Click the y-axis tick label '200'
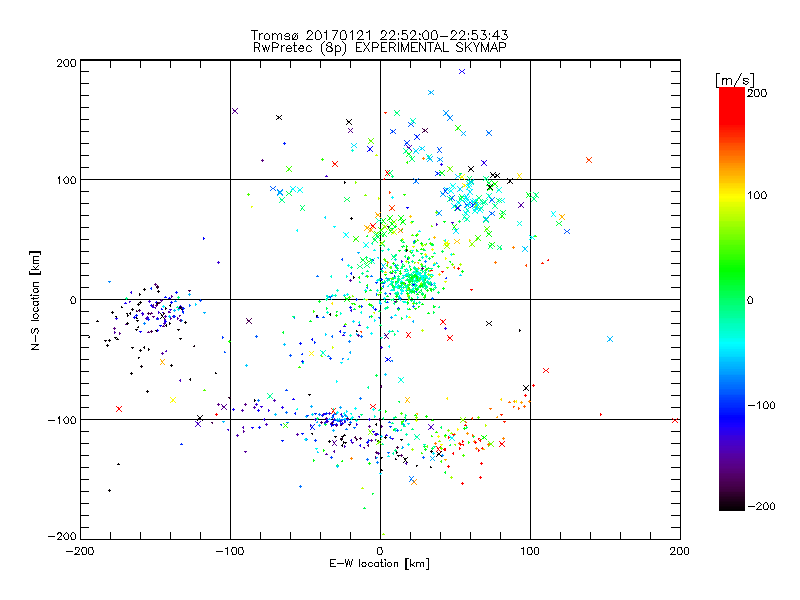This screenshot has width=800, height=600. click(x=66, y=63)
